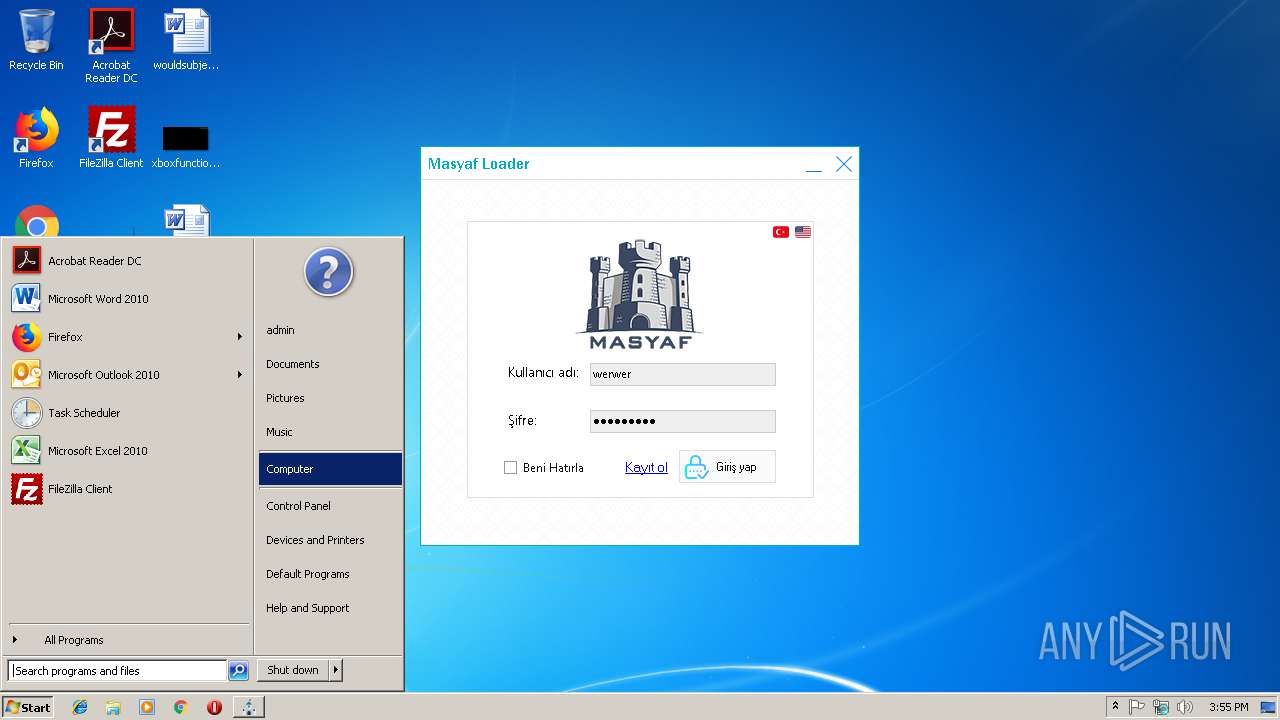Open Default Programs

[330, 574]
